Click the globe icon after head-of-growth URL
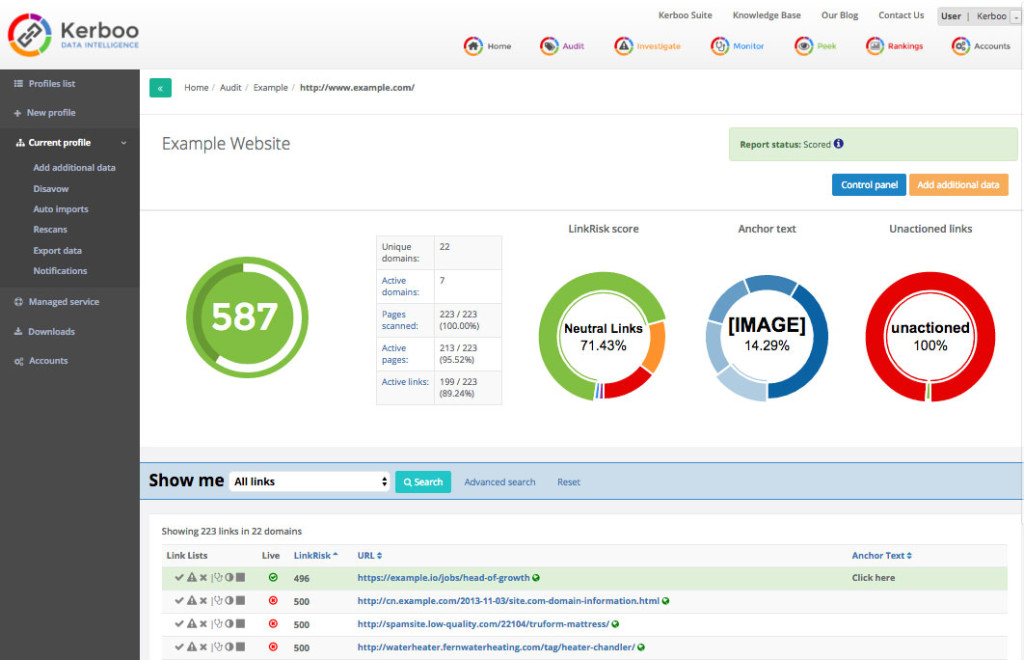1024x660 pixels. (x=536, y=578)
